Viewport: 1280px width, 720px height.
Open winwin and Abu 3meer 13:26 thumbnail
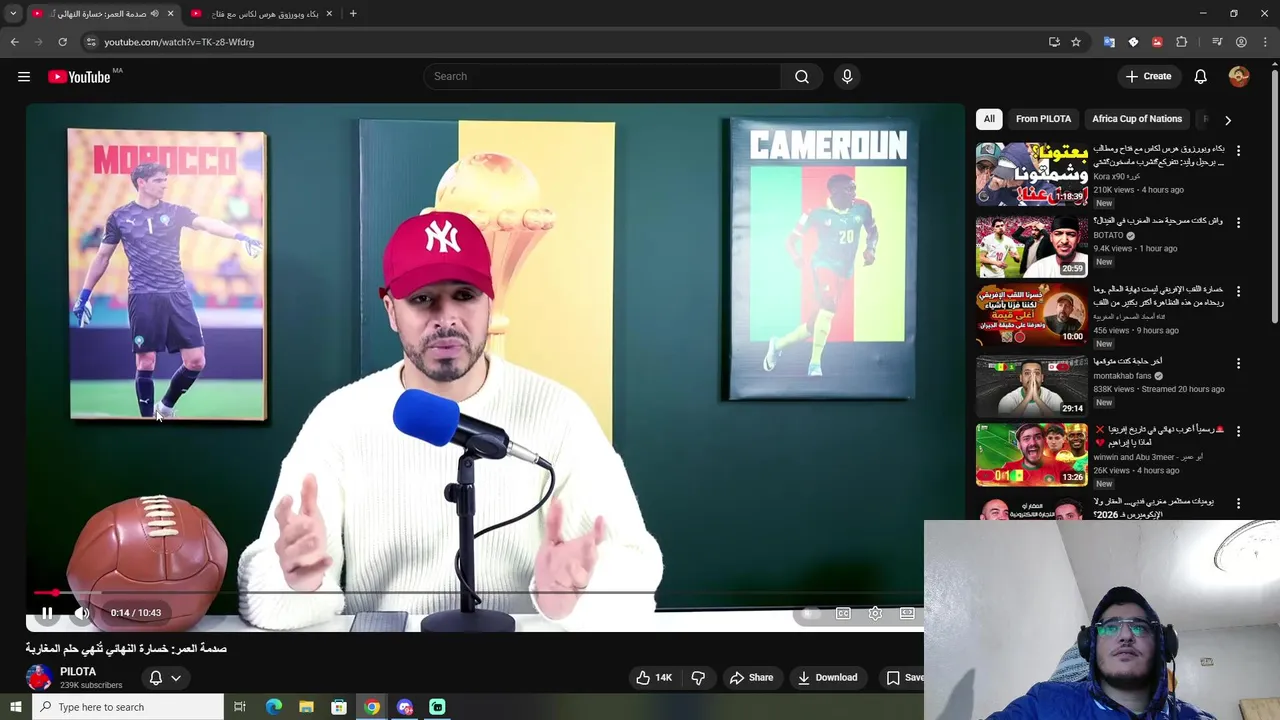click(x=1031, y=455)
